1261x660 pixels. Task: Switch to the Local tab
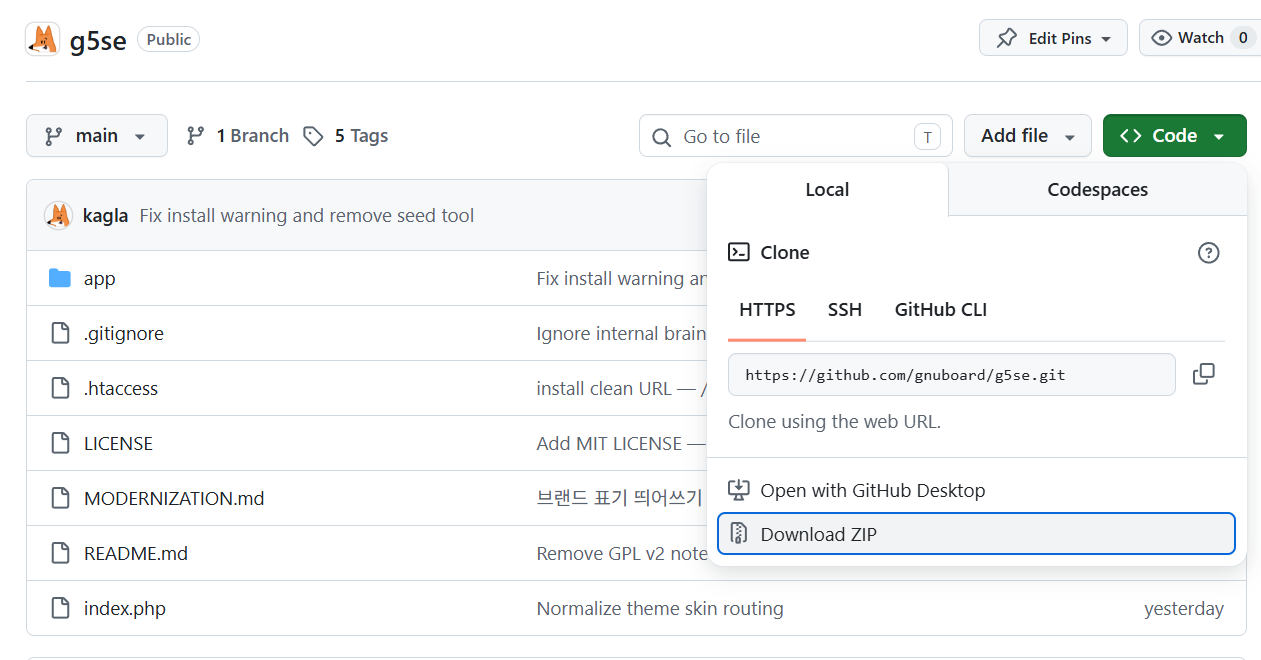click(827, 190)
